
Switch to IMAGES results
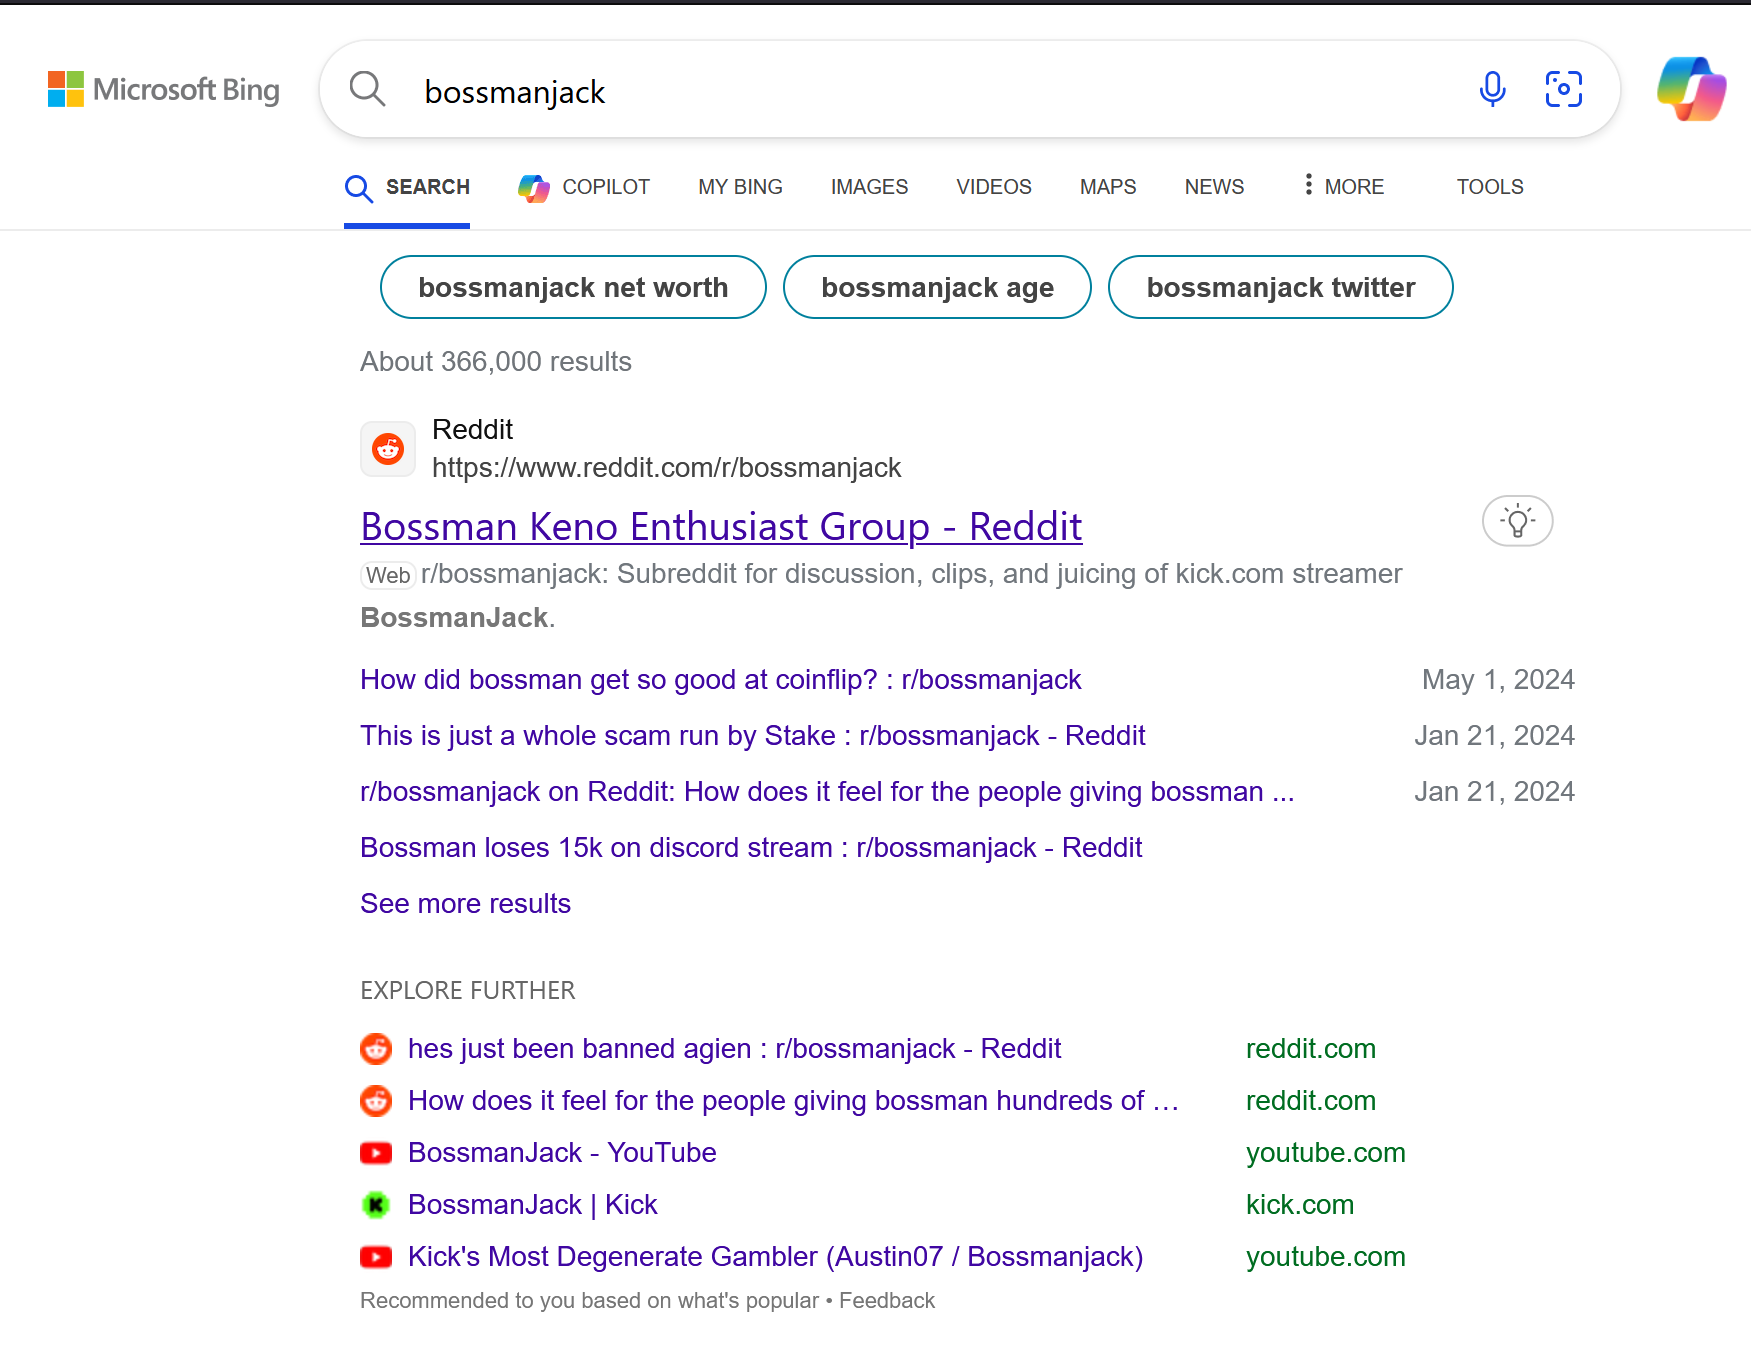click(869, 187)
